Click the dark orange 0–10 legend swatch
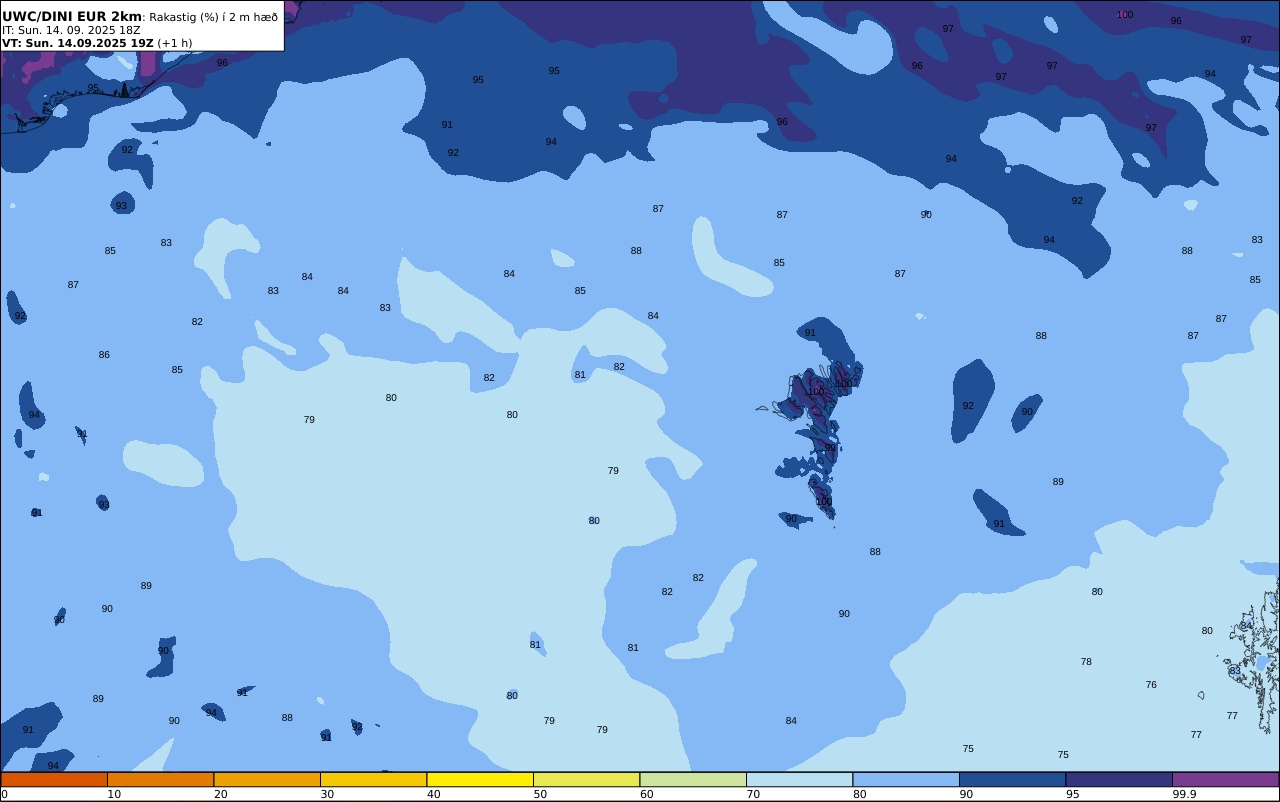 (x=54, y=779)
